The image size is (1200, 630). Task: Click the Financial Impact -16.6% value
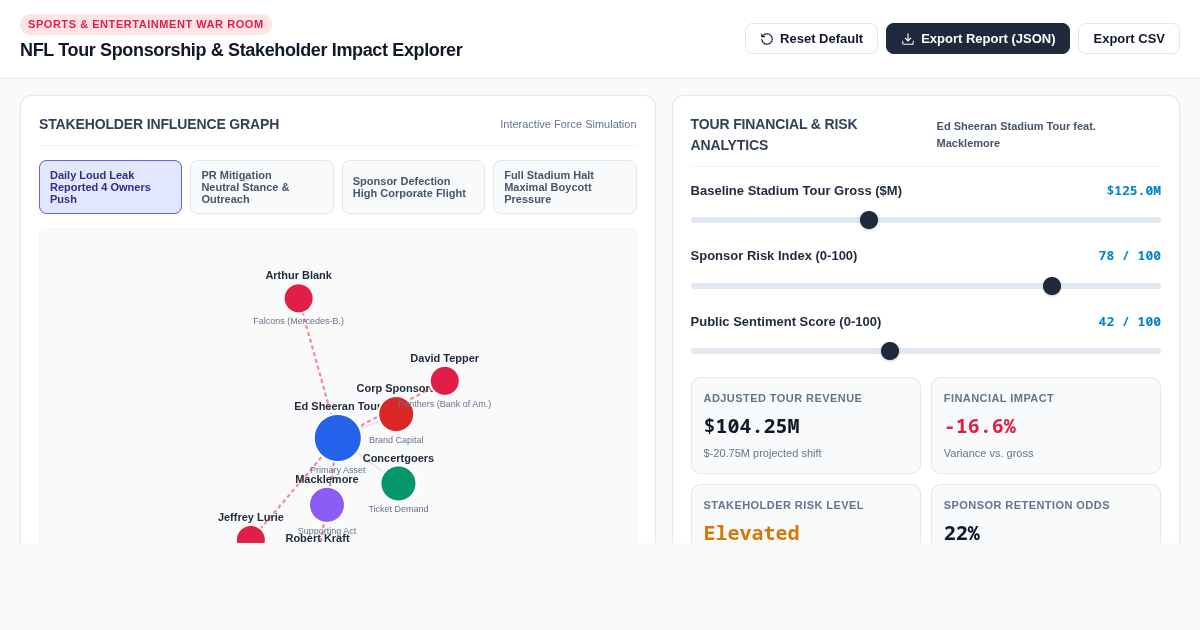click(x=980, y=426)
